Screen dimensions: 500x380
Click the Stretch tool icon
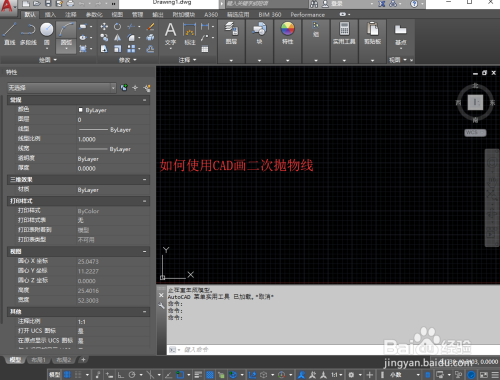coord(104,49)
